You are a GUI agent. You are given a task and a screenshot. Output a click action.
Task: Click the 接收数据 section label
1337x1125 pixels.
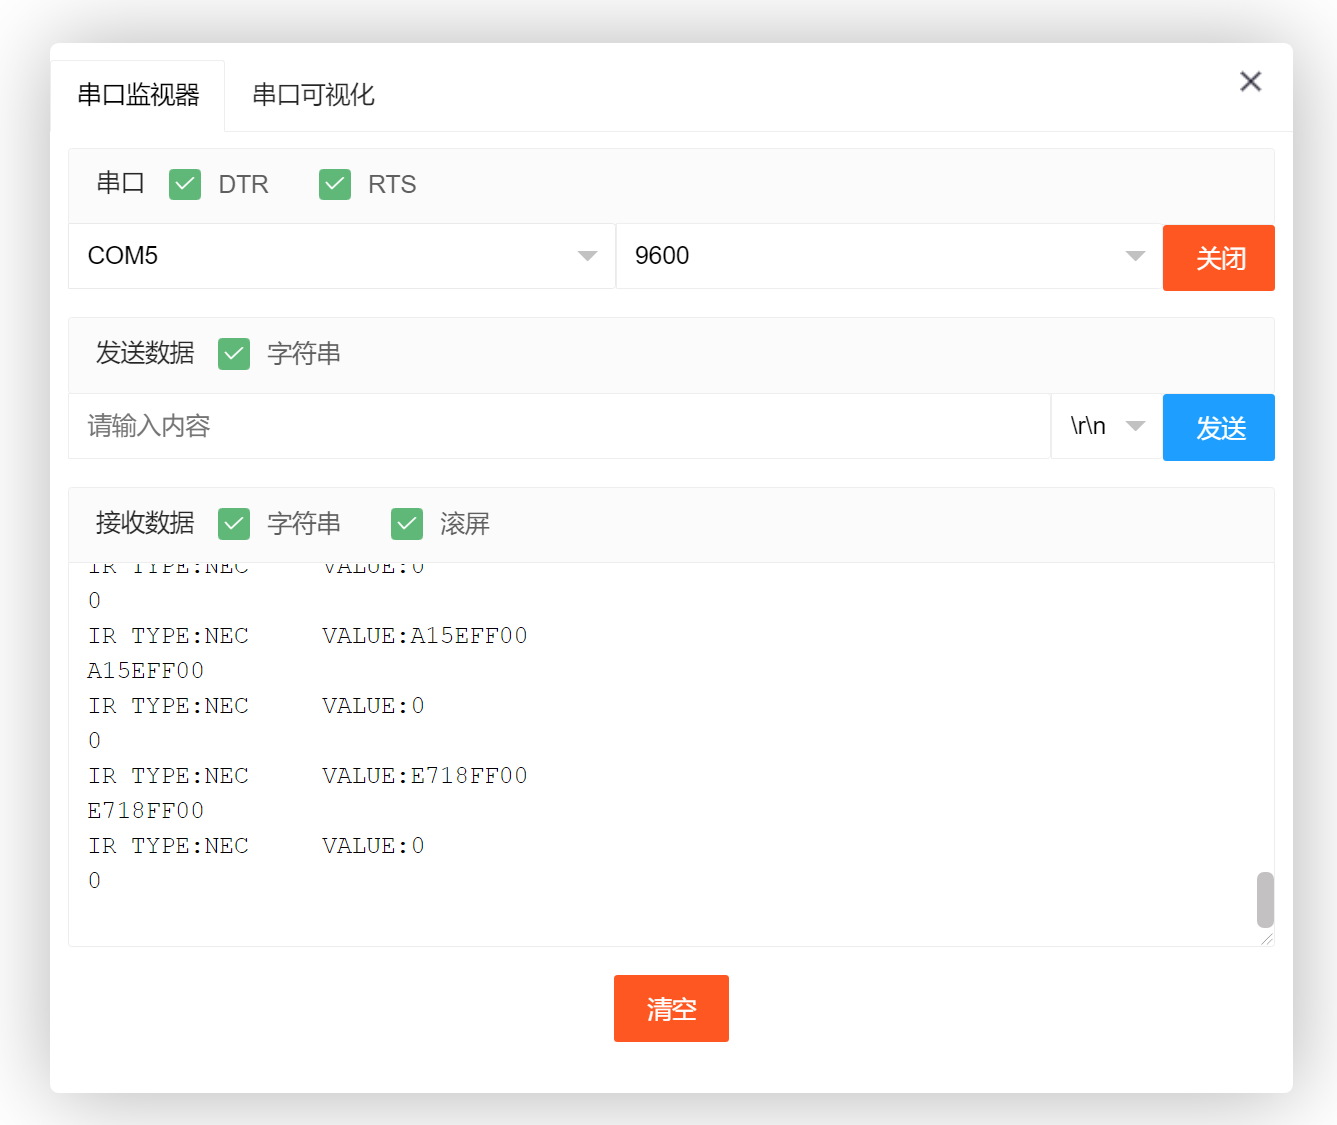pyautogui.click(x=145, y=523)
